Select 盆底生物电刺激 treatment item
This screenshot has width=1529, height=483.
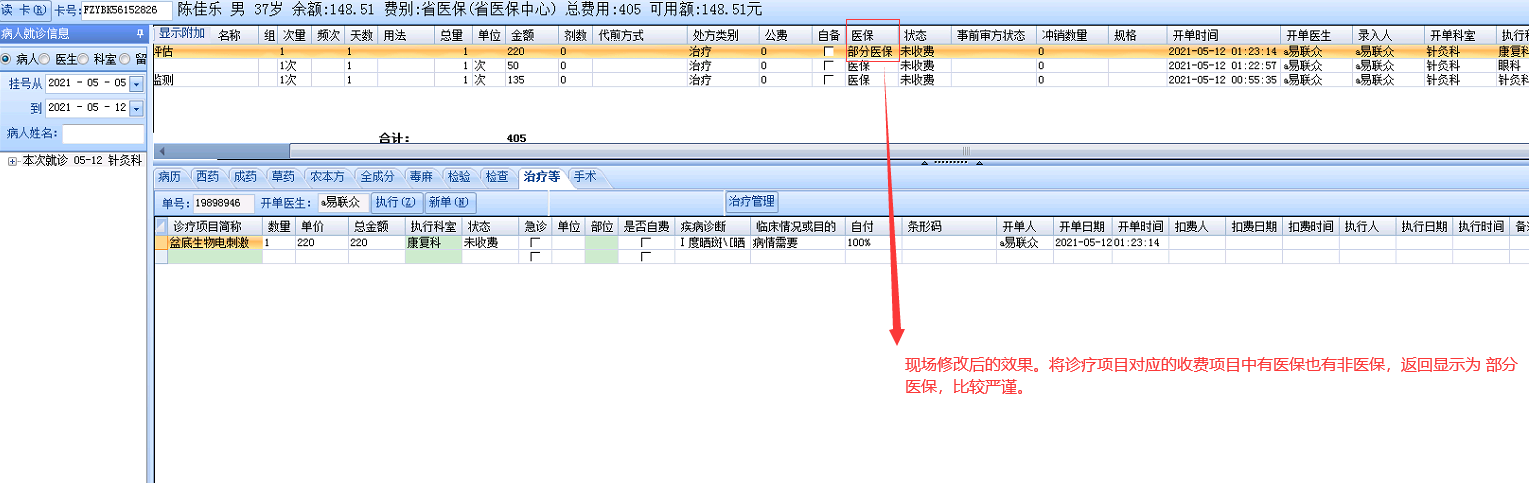point(214,243)
